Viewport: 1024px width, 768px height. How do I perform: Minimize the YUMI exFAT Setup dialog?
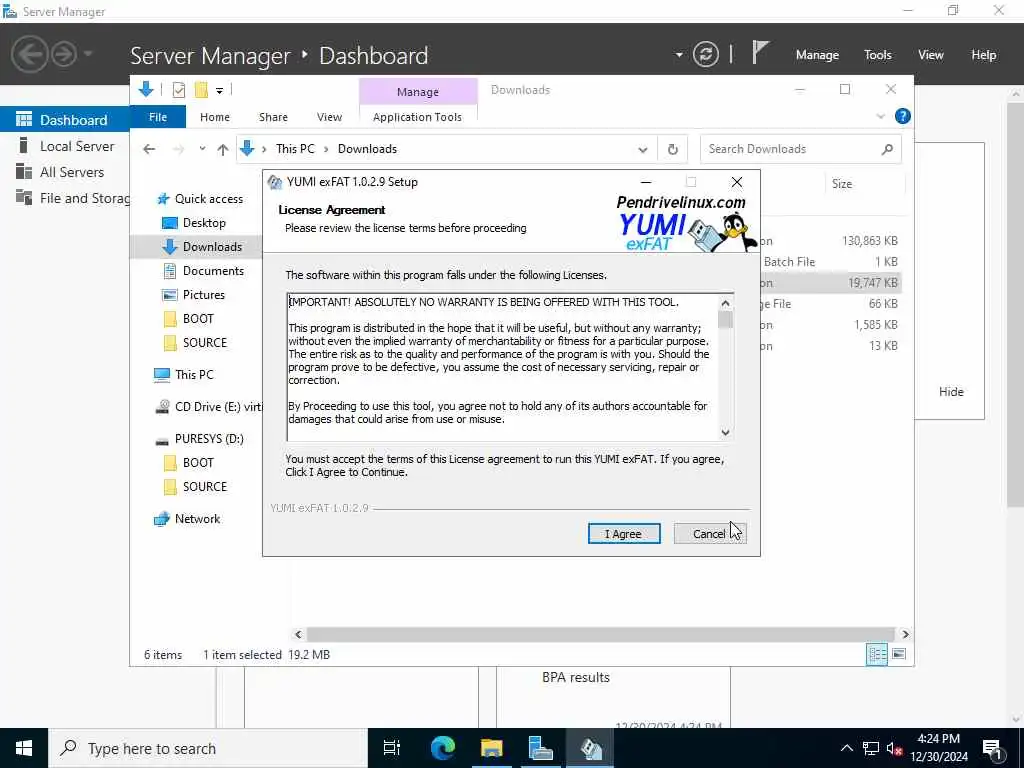coord(646,182)
